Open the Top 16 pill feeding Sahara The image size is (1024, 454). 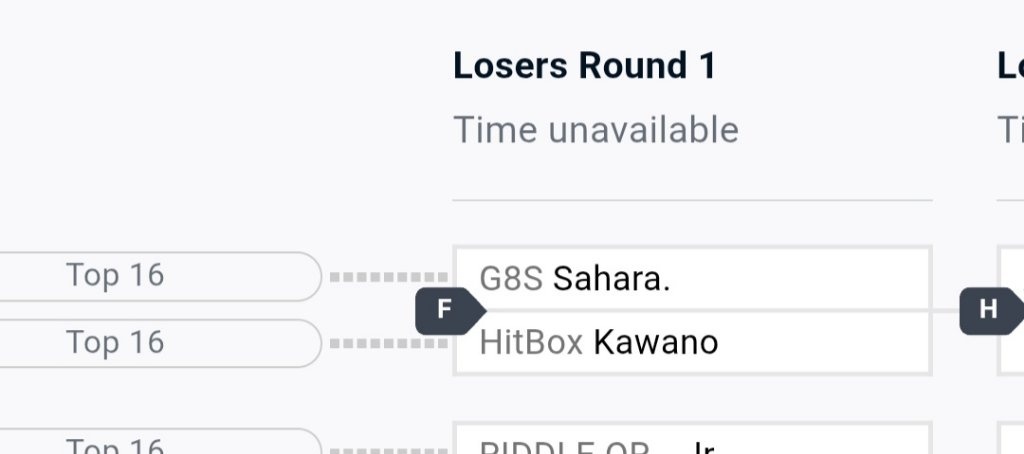pos(160,276)
